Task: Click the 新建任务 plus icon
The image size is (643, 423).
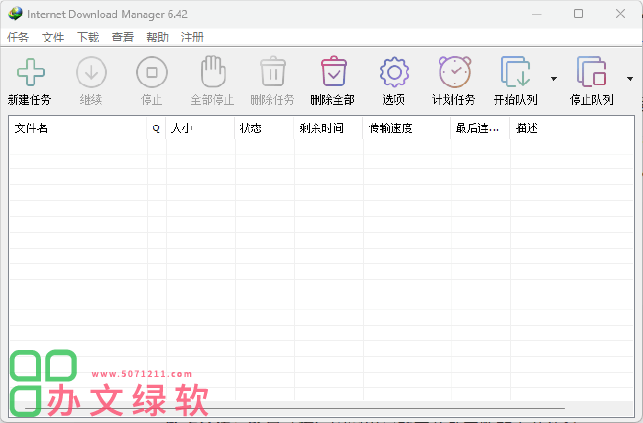Action: click(31, 72)
